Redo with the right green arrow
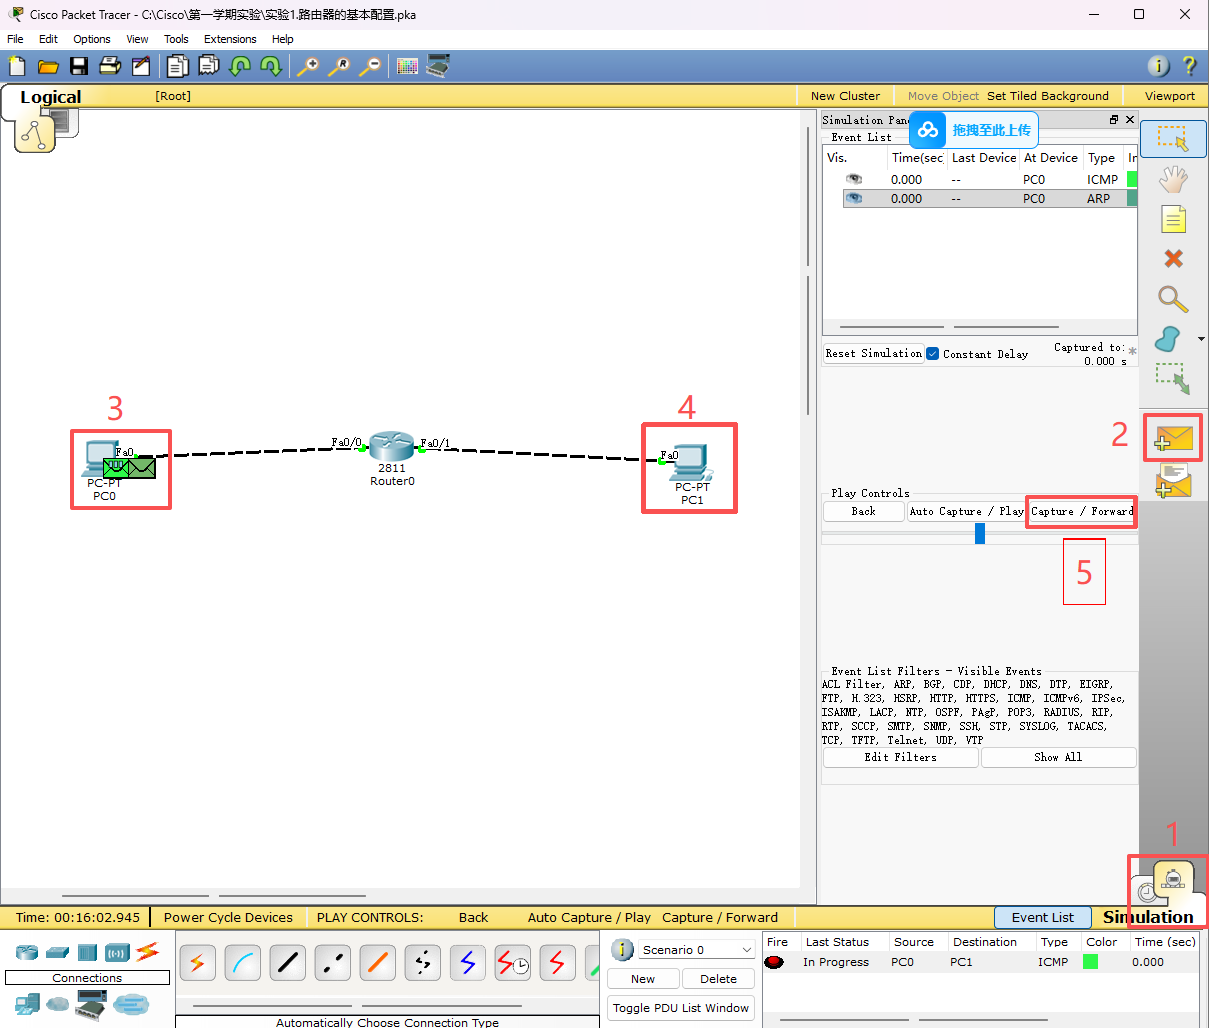The image size is (1209, 1028). [271, 66]
